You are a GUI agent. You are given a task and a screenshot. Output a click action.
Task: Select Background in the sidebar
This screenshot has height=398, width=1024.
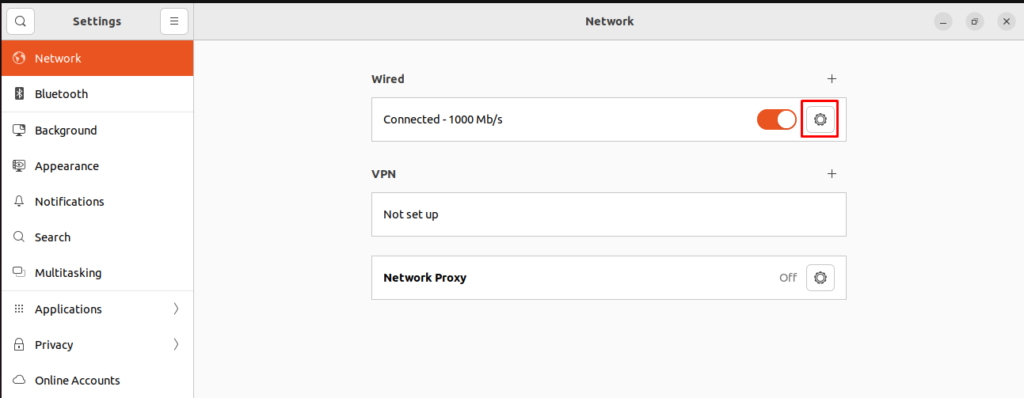(x=97, y=130)
